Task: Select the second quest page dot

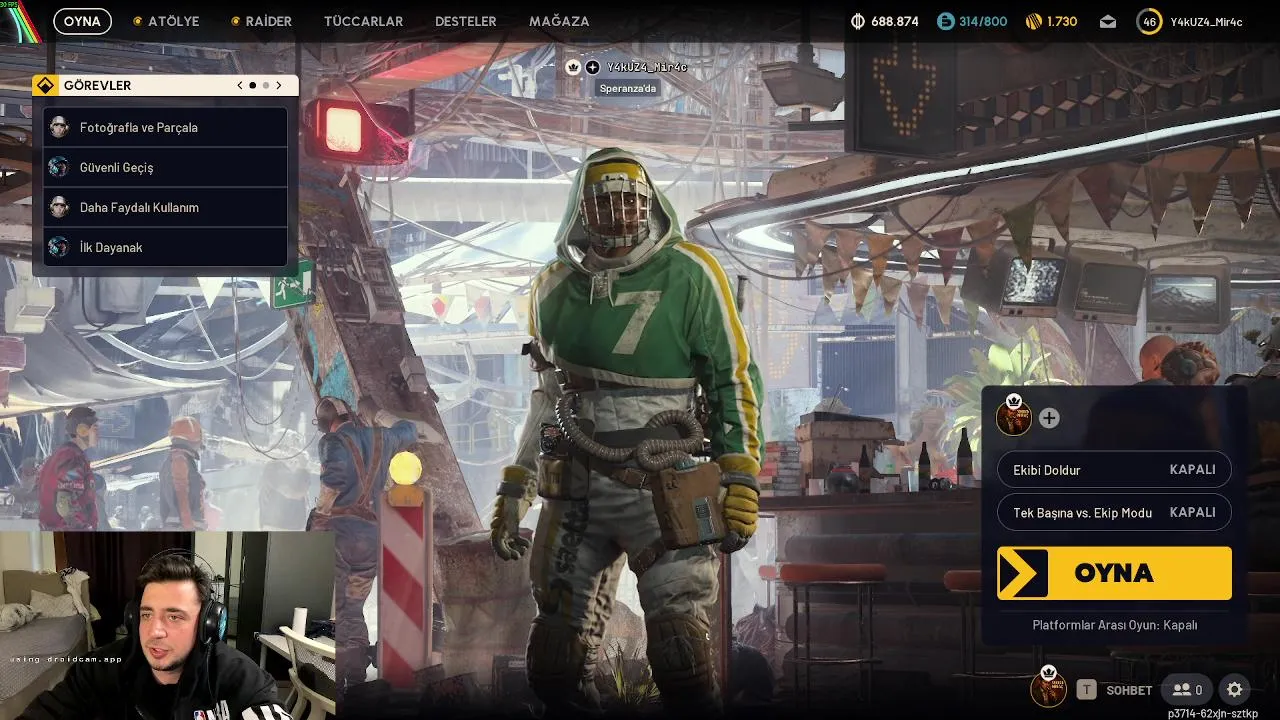Action: tap(266, 85)
